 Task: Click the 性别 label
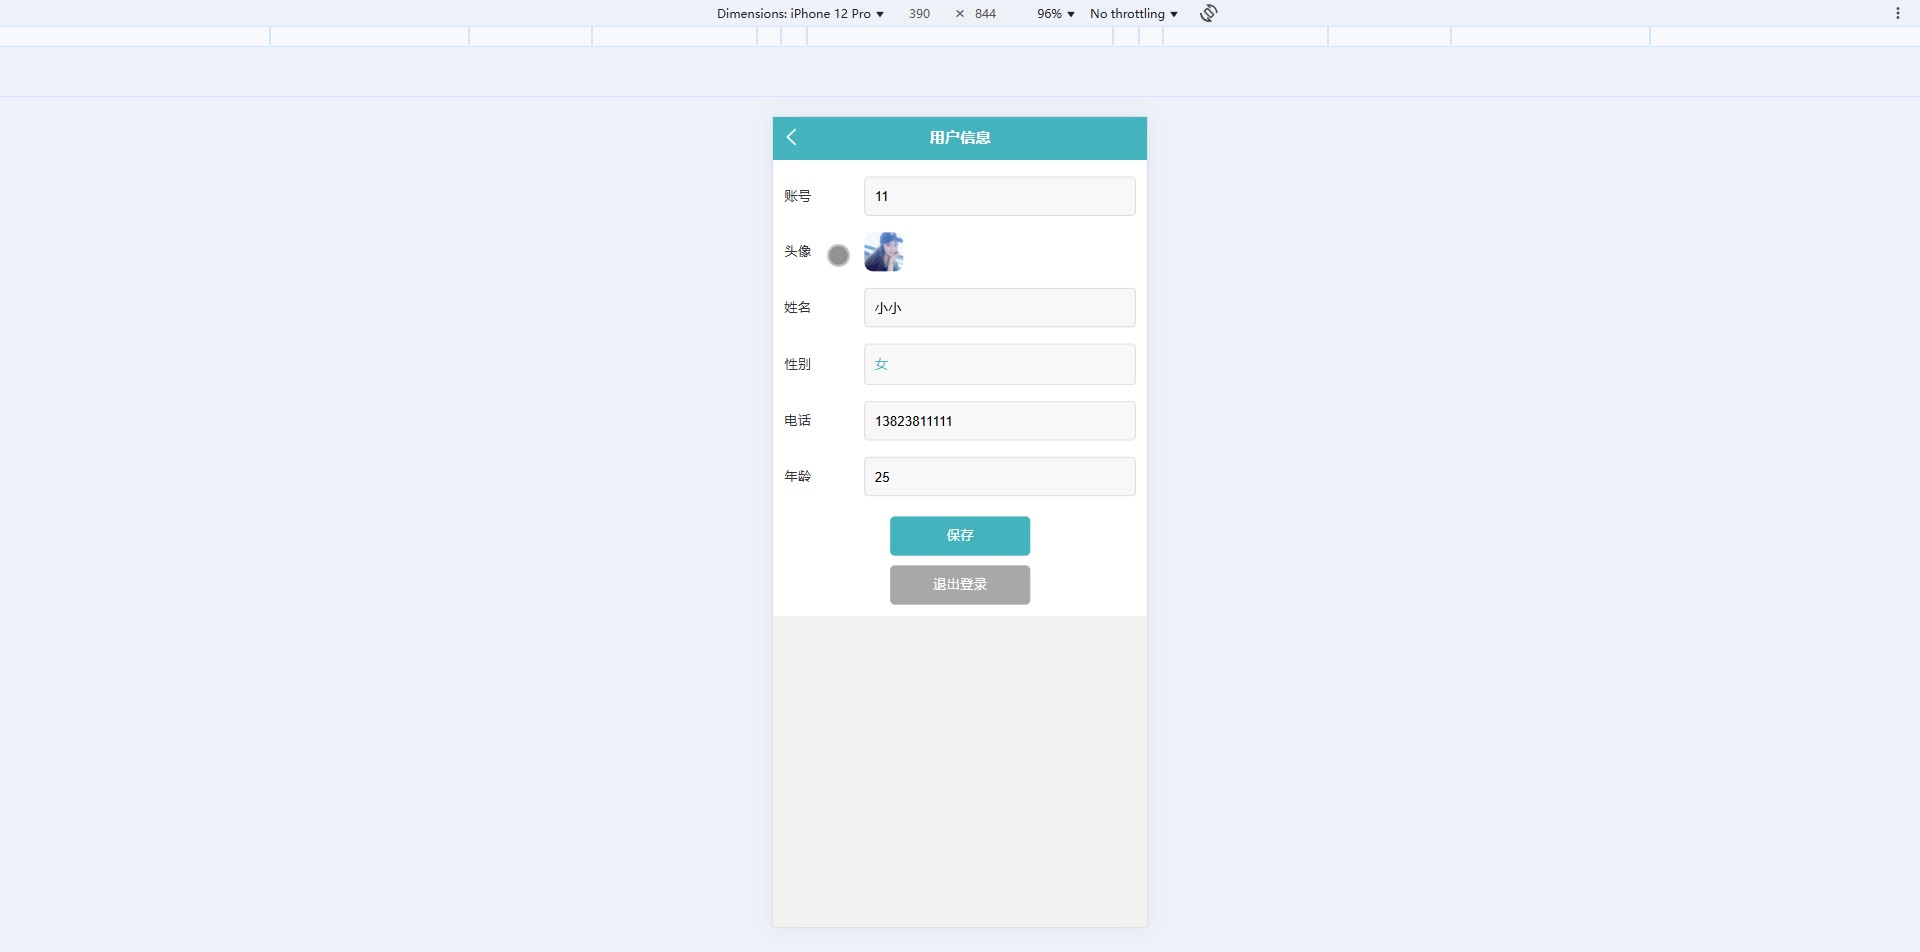pos(797,364)
